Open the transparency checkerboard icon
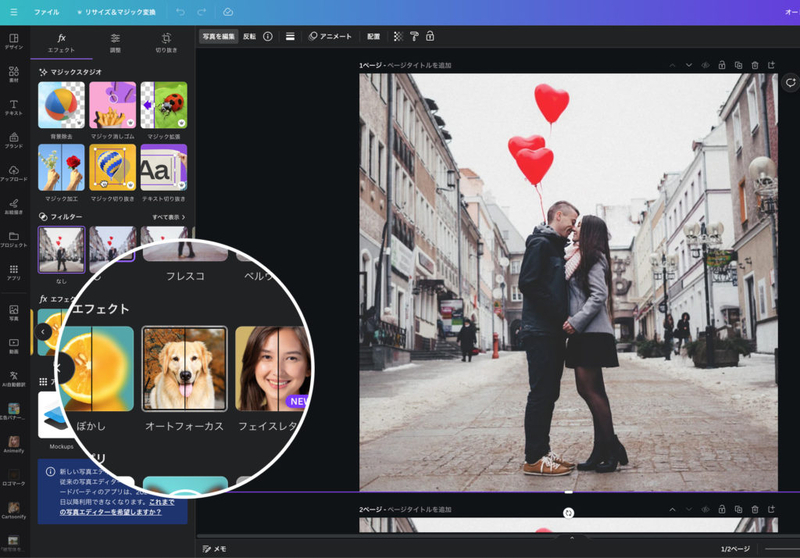 click(x=398, y=36)
